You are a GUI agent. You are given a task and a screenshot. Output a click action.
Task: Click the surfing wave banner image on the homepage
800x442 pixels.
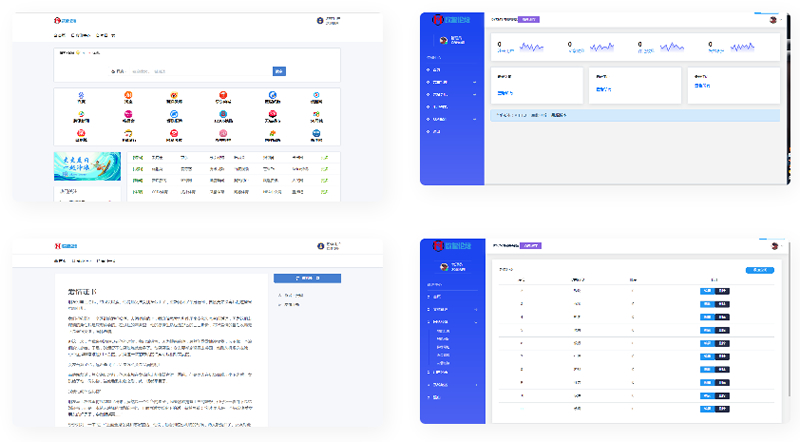(88, 166)
